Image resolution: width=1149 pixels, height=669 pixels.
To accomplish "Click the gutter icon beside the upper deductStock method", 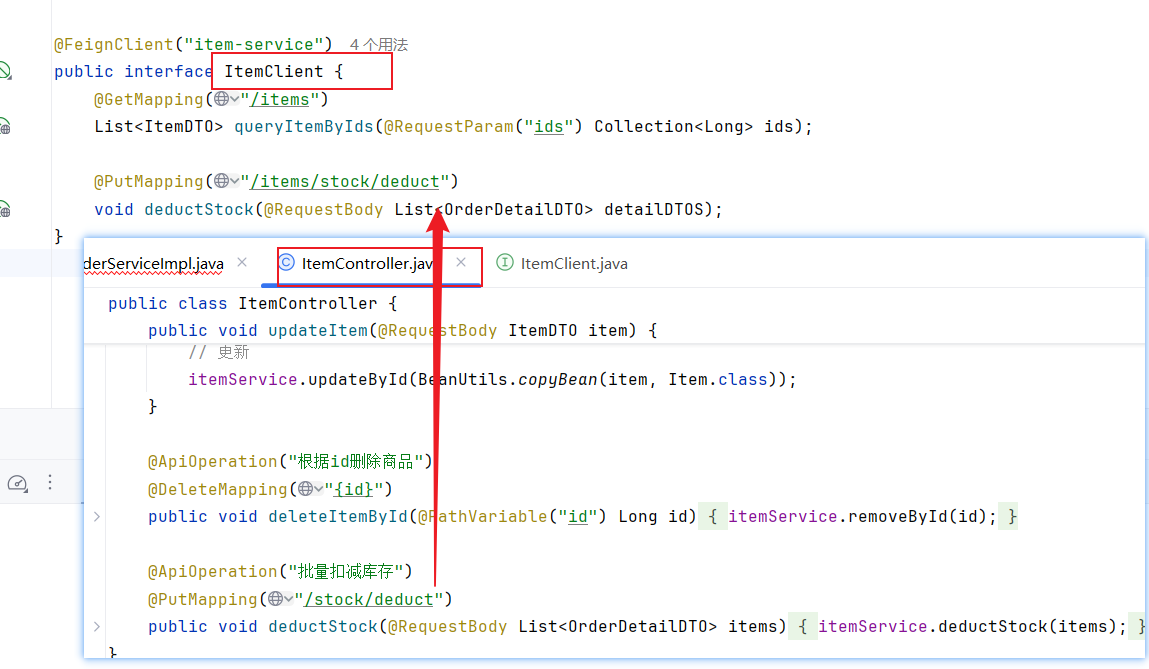I will (x=4, y=210).
